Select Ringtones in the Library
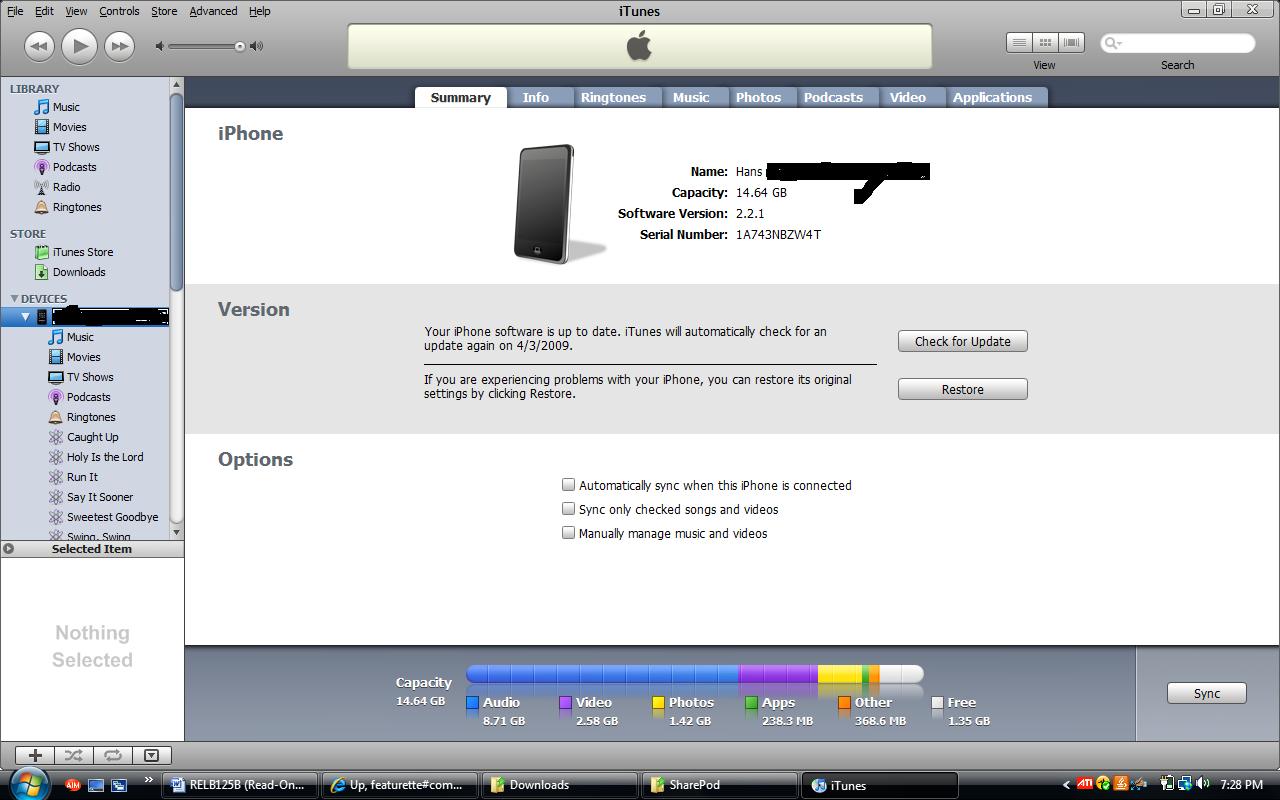Viewport: 1280px width, 800px height. 77,207
